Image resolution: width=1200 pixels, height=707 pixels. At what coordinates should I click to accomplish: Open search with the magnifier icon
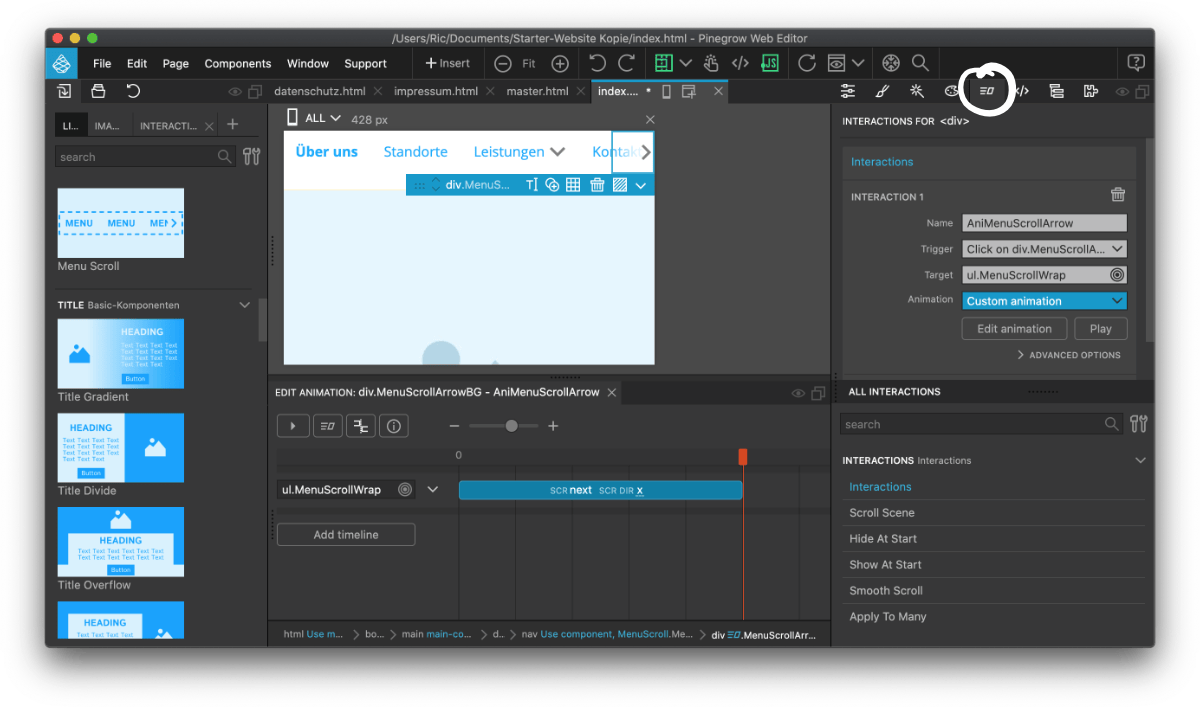click(x=920, y=63)
